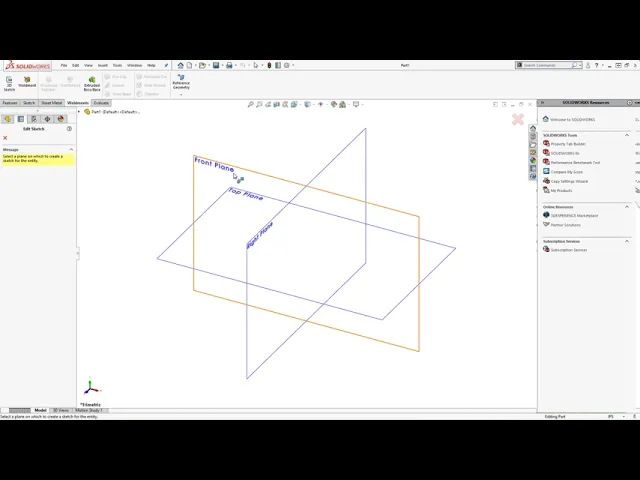Open the Options gear icon
The image size is (640, 480).
[x=287, y=65]
